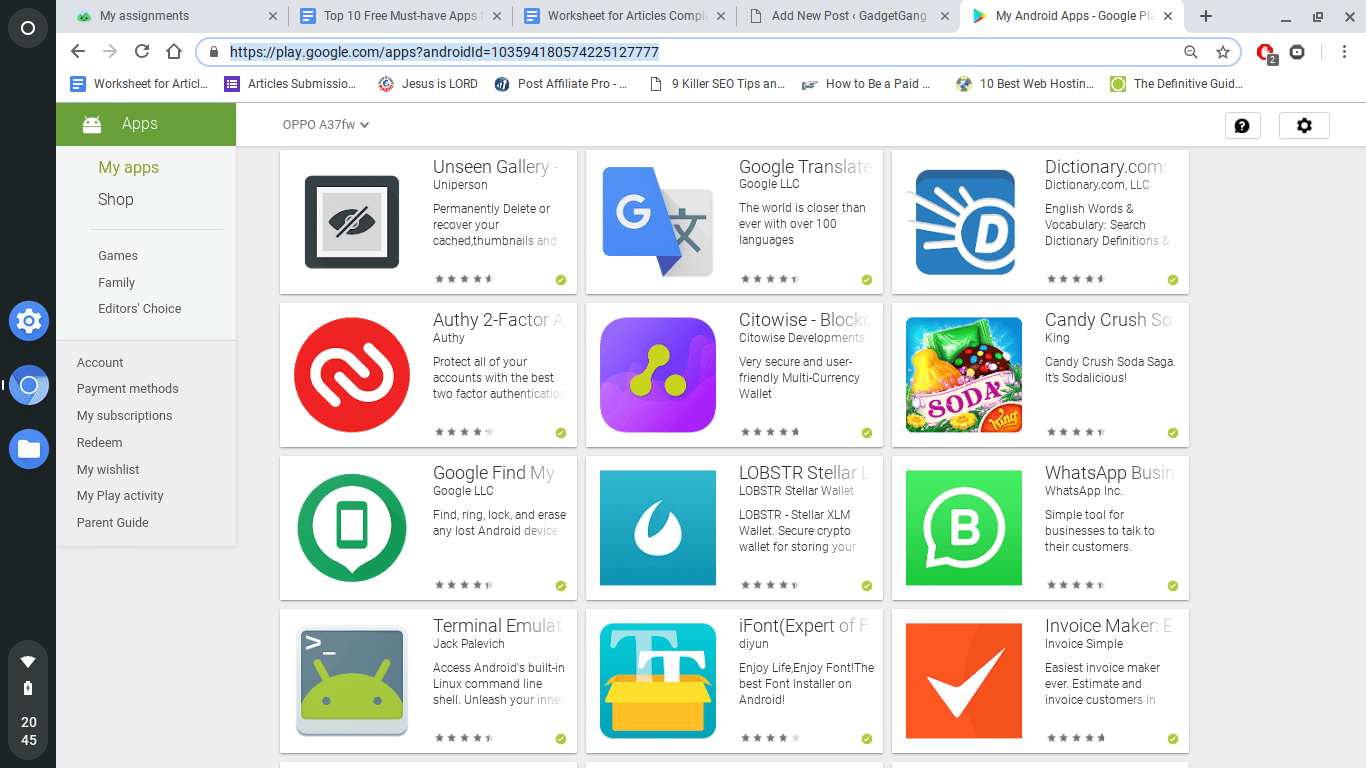Switch to Worksheet for Articles tab
The image size is (1366, 768).
point(624,16)
